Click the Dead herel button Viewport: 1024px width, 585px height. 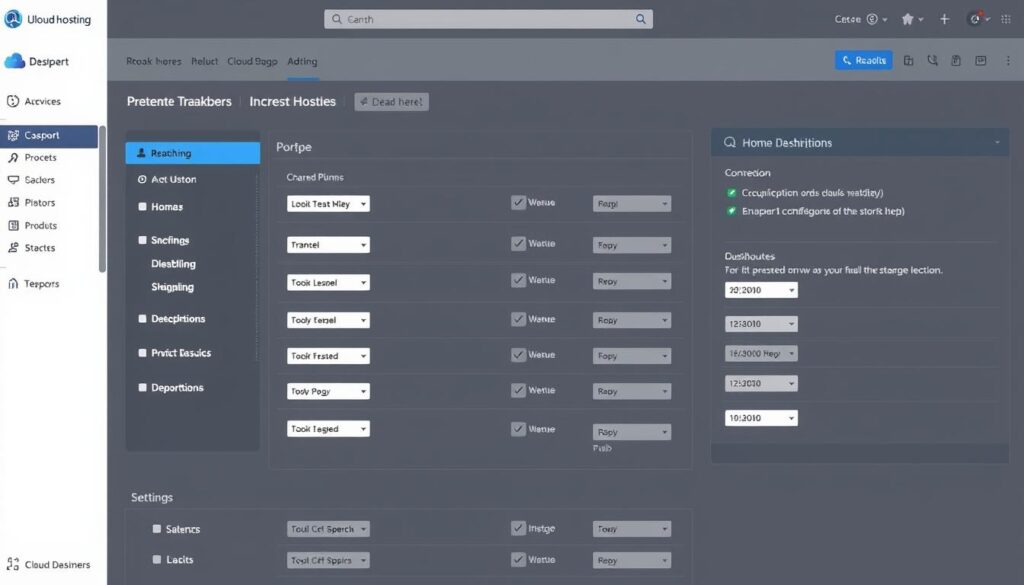(x=390, y=101)
